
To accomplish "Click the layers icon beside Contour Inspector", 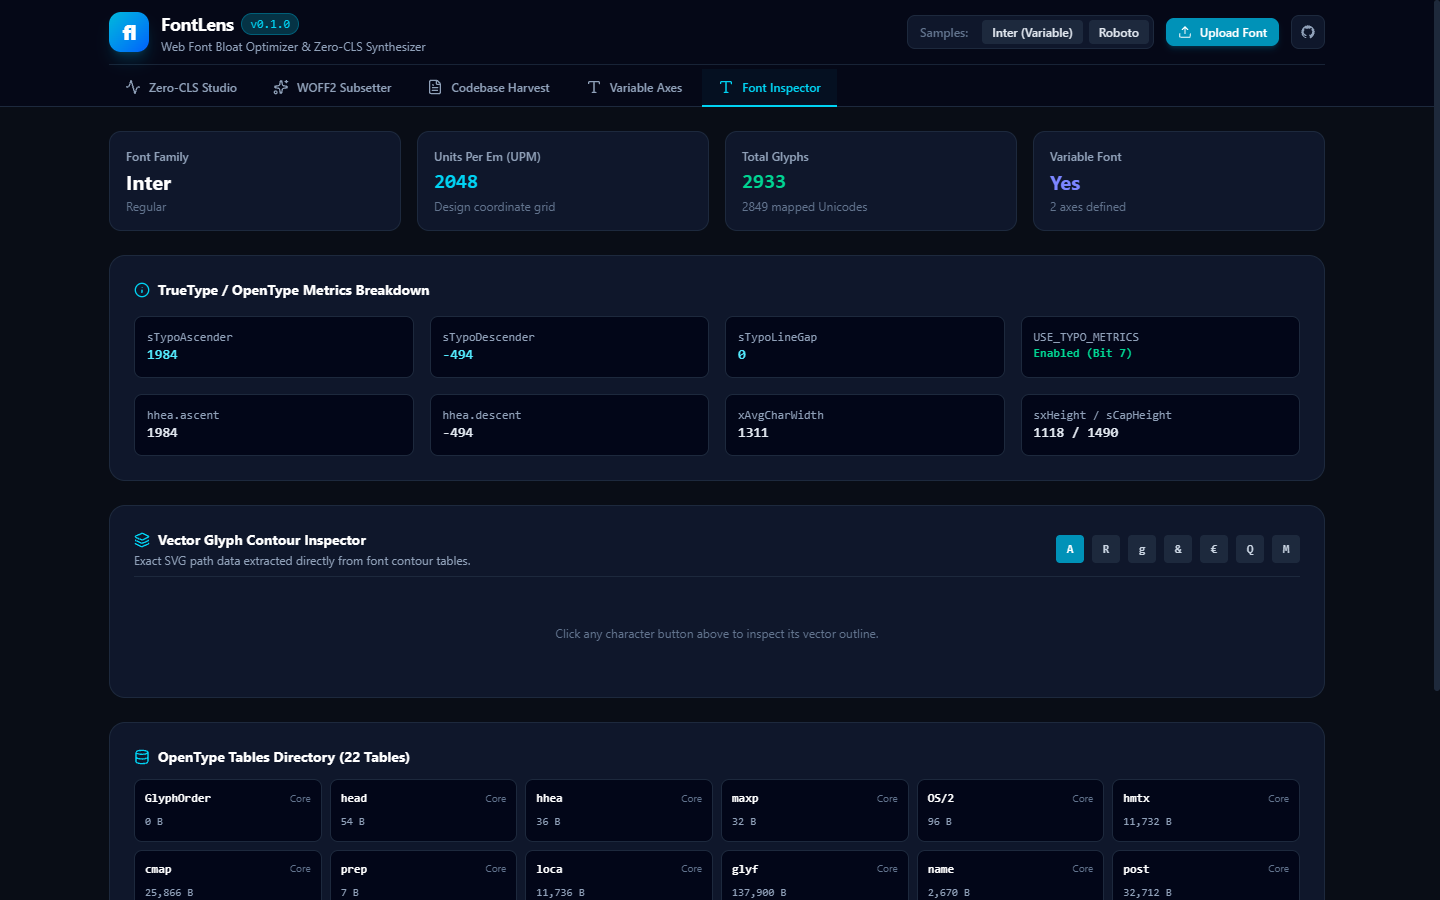I will tap(142, 540).
